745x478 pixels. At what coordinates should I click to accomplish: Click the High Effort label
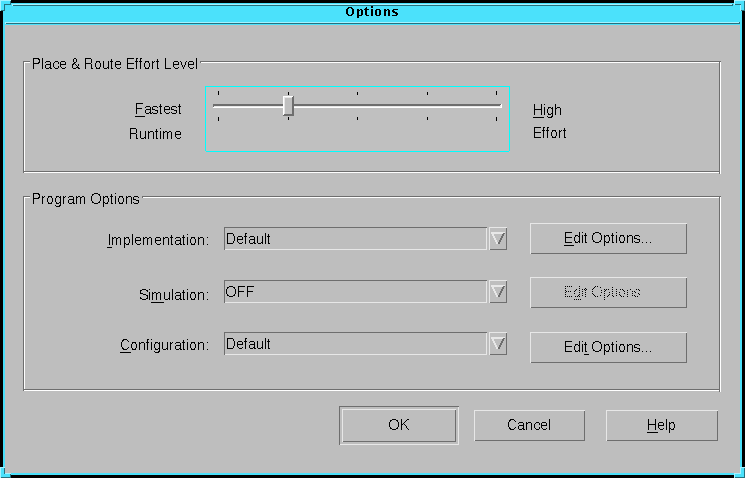(x=549, y=121)
